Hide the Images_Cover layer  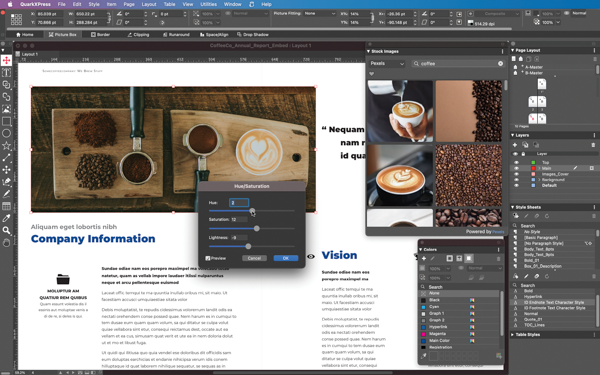pos(516,174)
